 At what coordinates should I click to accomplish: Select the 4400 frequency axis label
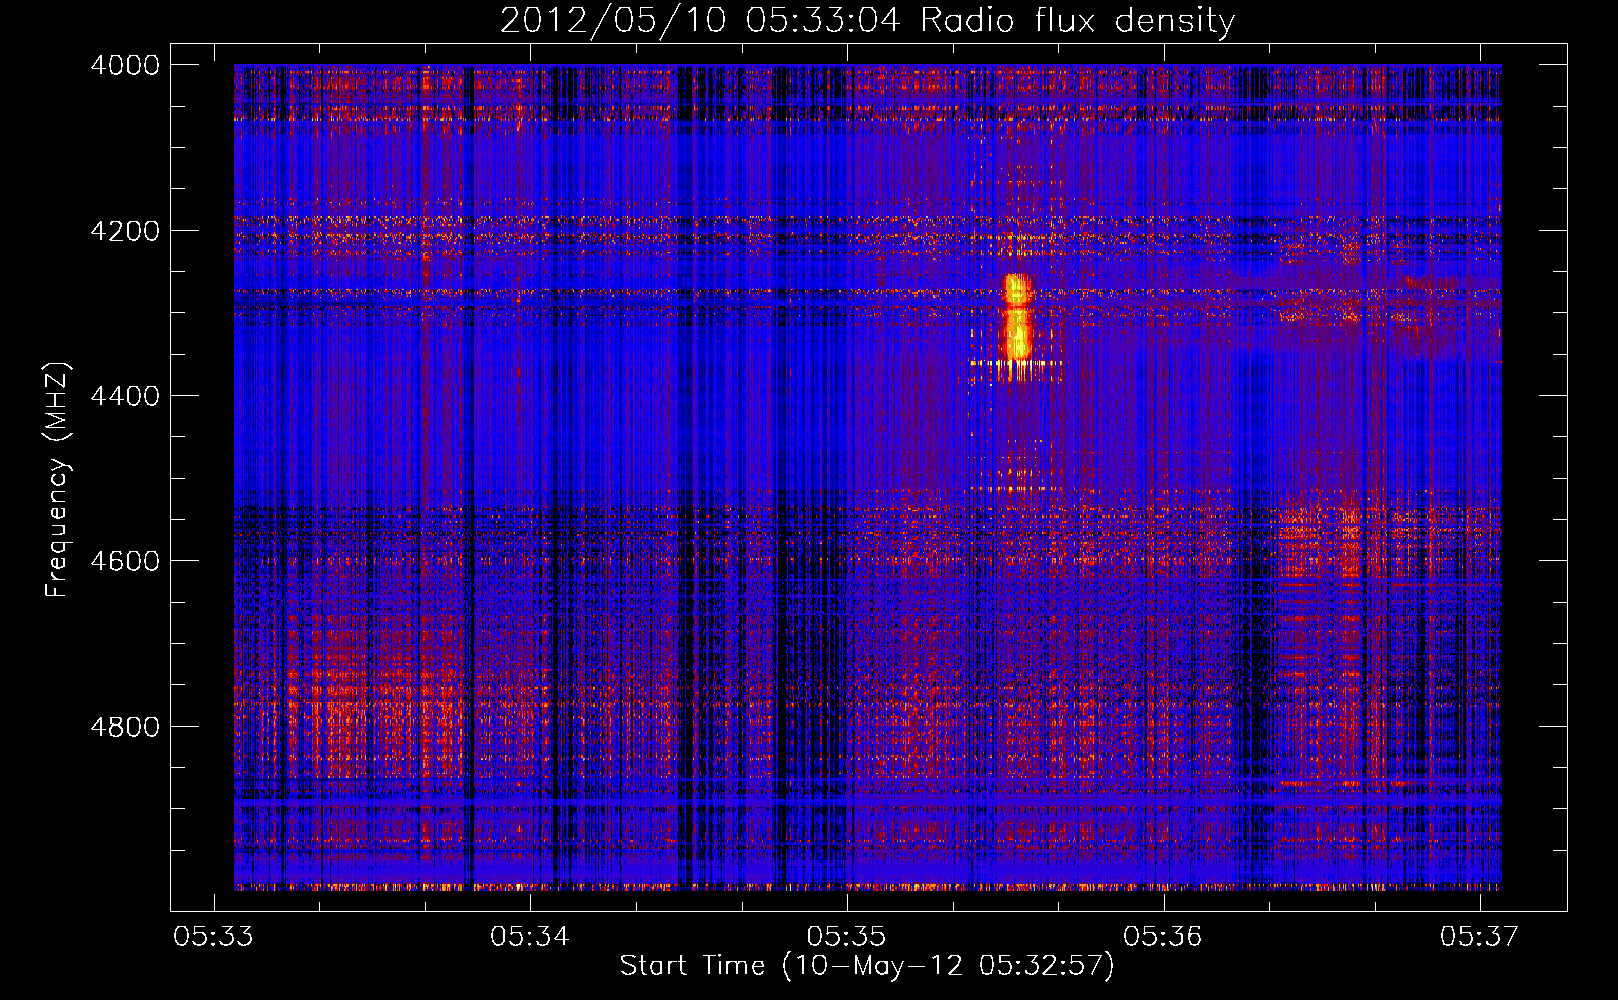pyautogui.click(x=125, y=396)
